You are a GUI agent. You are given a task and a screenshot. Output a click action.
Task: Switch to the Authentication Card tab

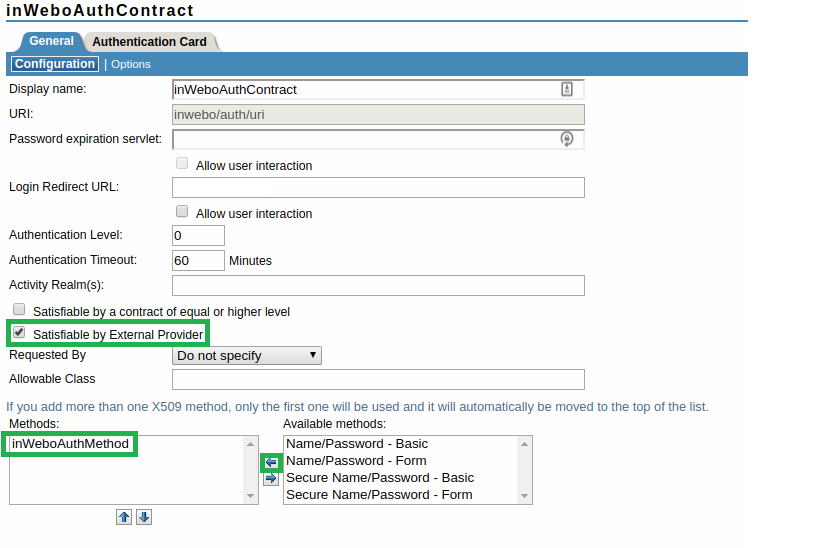(150, 42)
